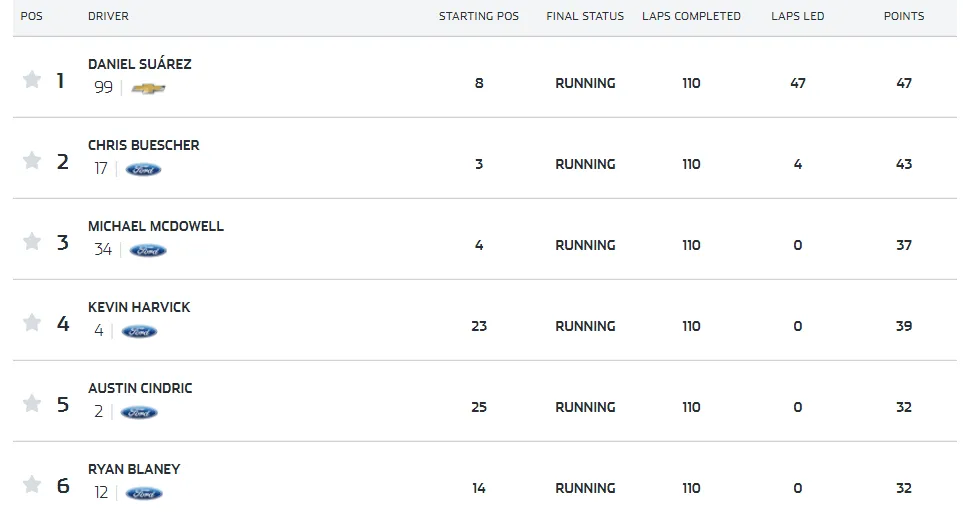
Task: Click the favorite star beside Ryan Blaney
Action: click(32, 485)
